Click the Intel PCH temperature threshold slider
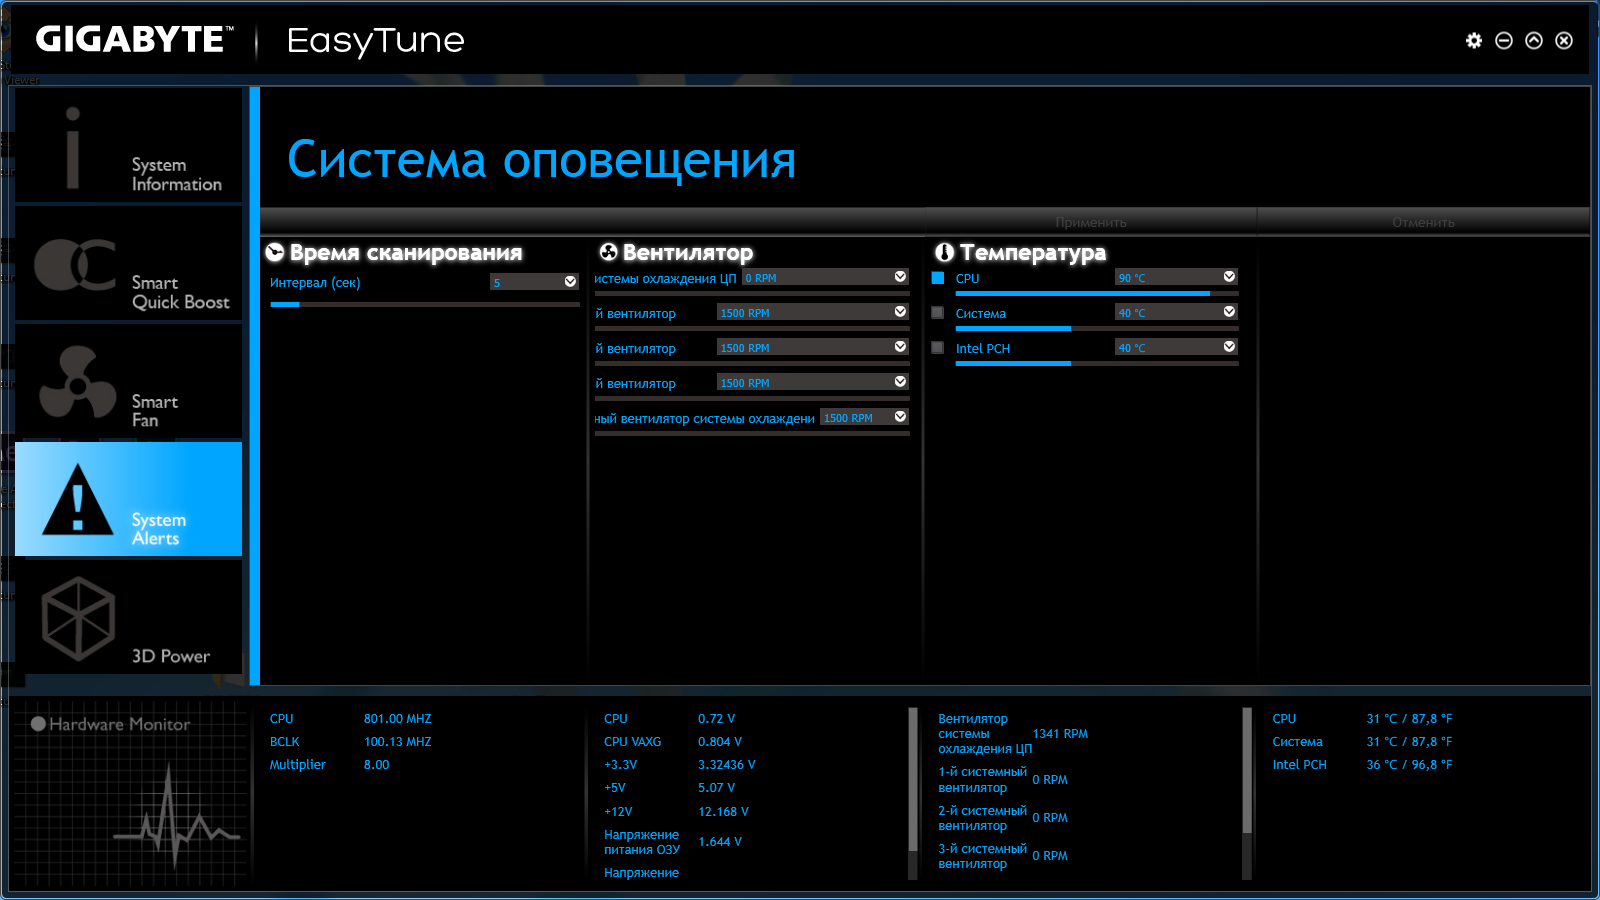This screenshot has height=900, width=1600. (x=1097, y=364)
